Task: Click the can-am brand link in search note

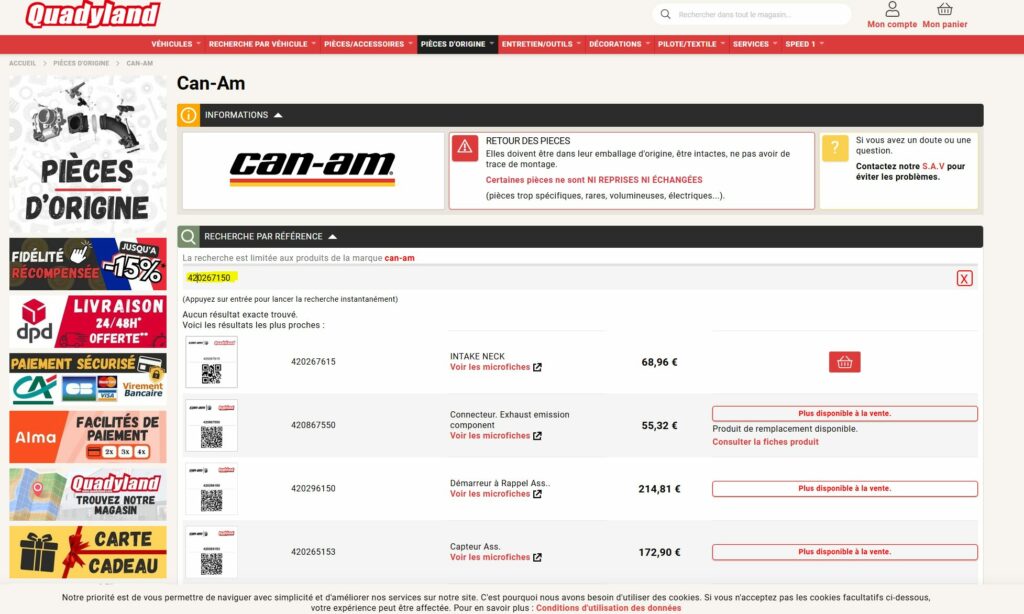Action: 399,258
